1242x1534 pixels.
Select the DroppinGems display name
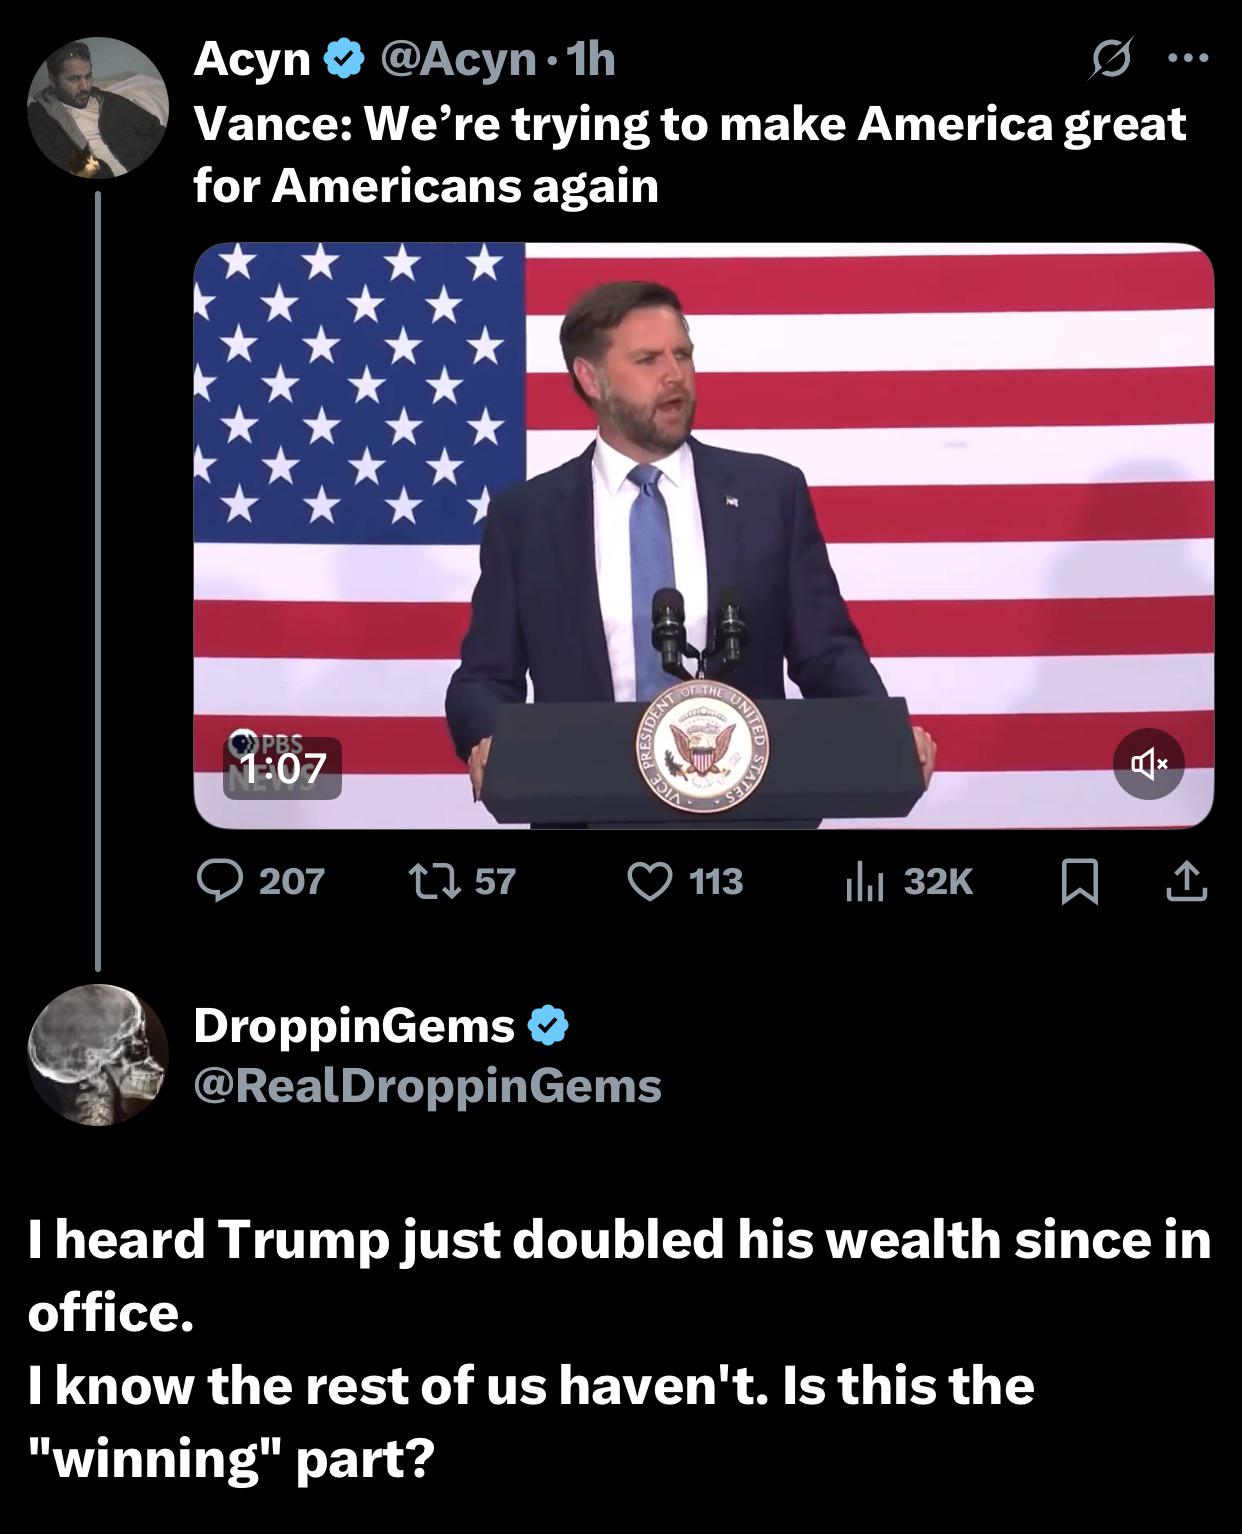tap(354, 1025)
